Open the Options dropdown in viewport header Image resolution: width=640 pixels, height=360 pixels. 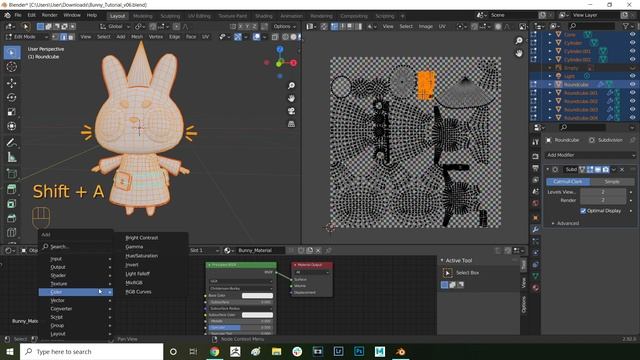pyautogui.click(x=284, y=27)
